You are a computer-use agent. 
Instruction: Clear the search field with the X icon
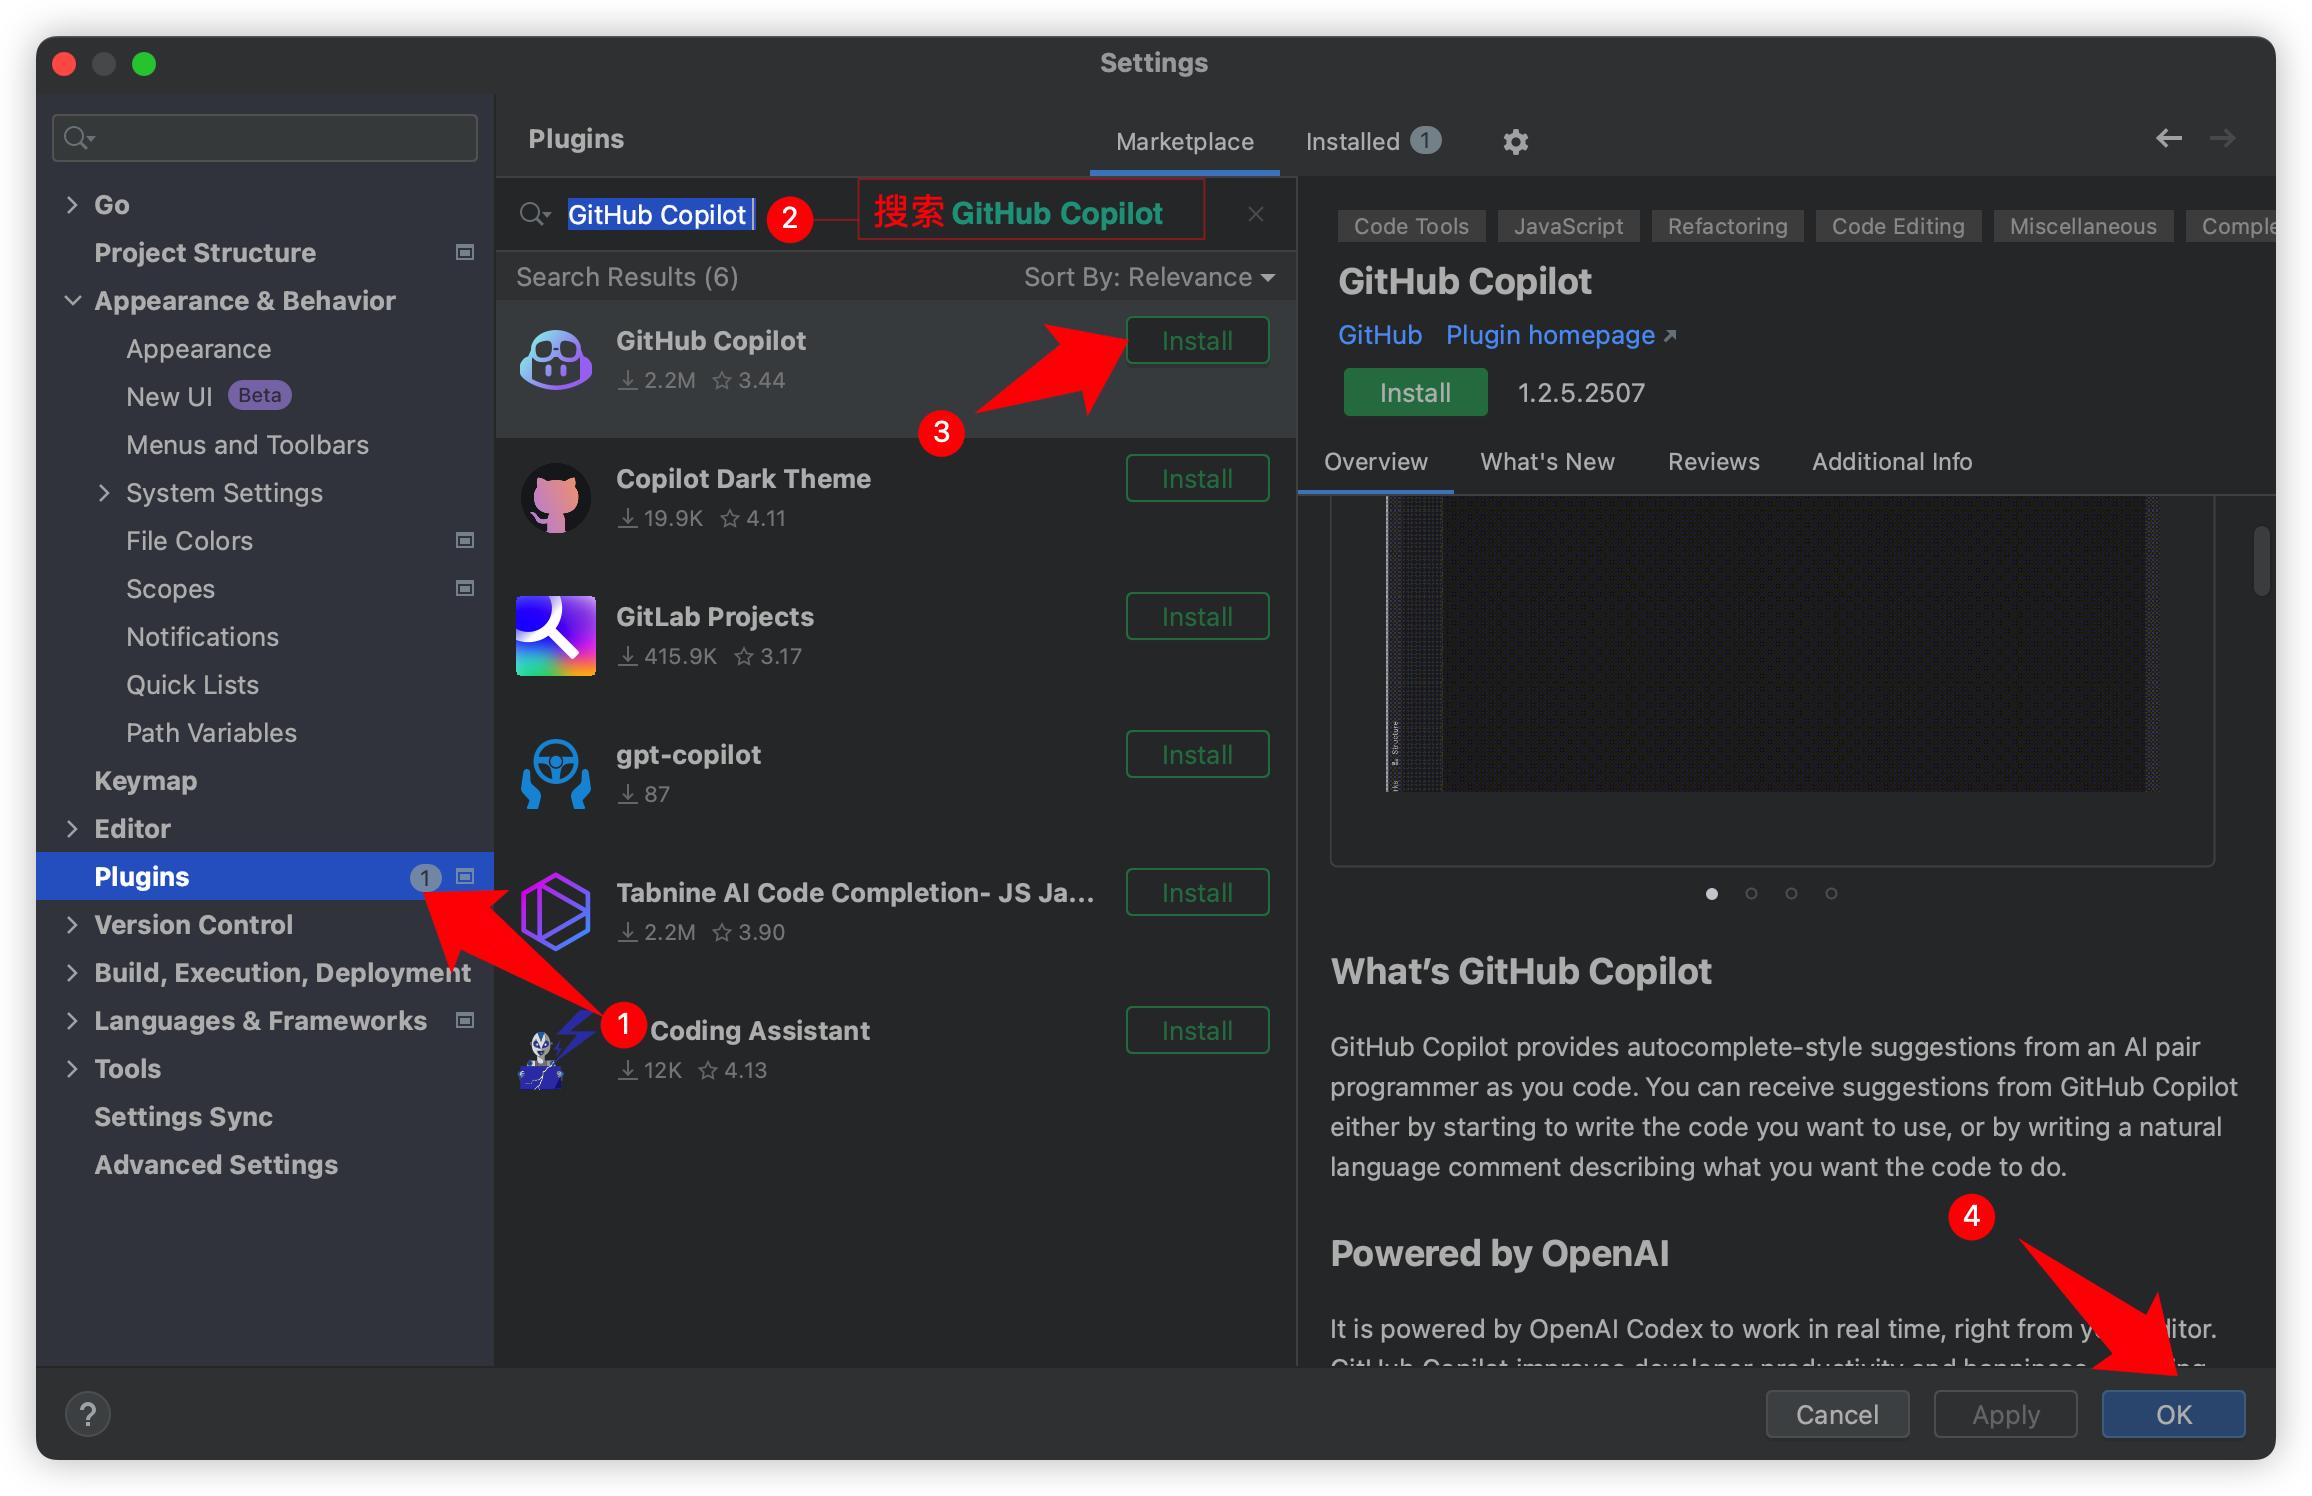click(1255, 213)
